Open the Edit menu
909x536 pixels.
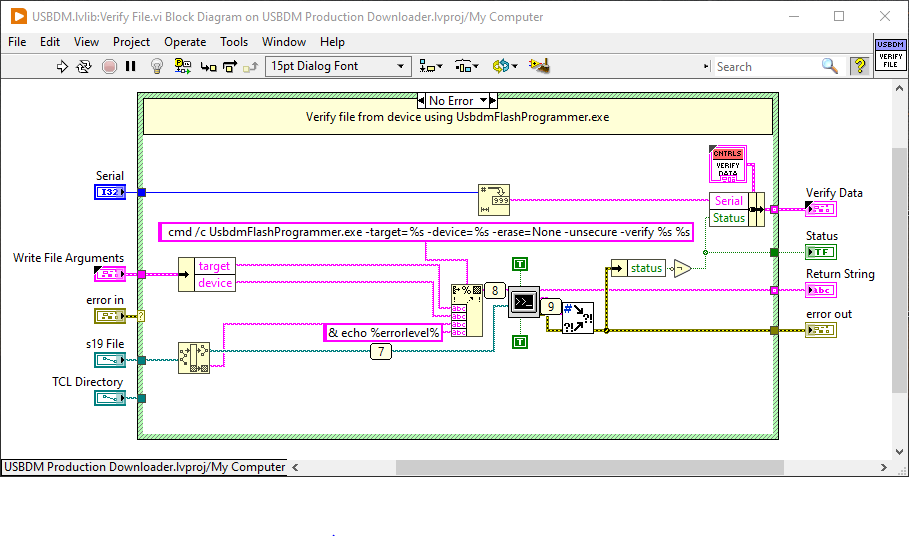(x=50, y=42)
